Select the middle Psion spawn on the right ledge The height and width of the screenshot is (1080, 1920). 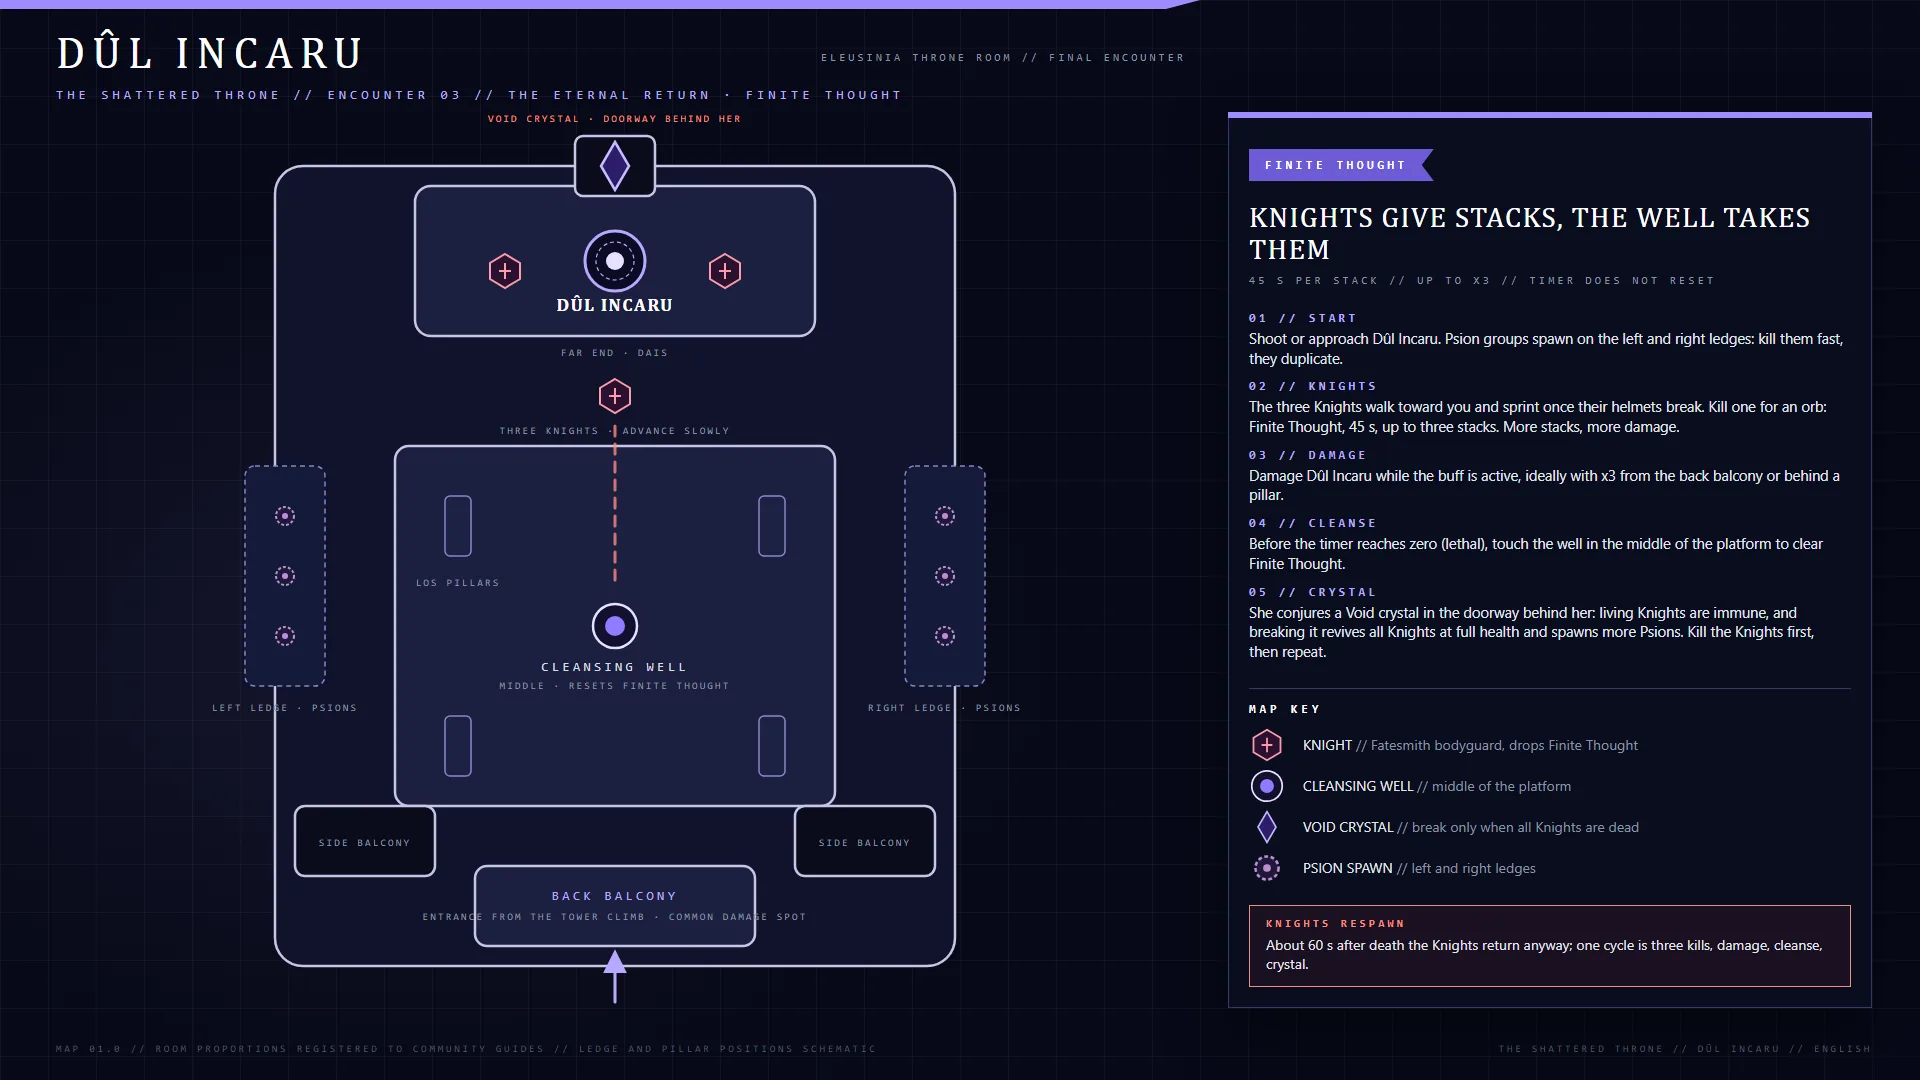pos(945,576)
